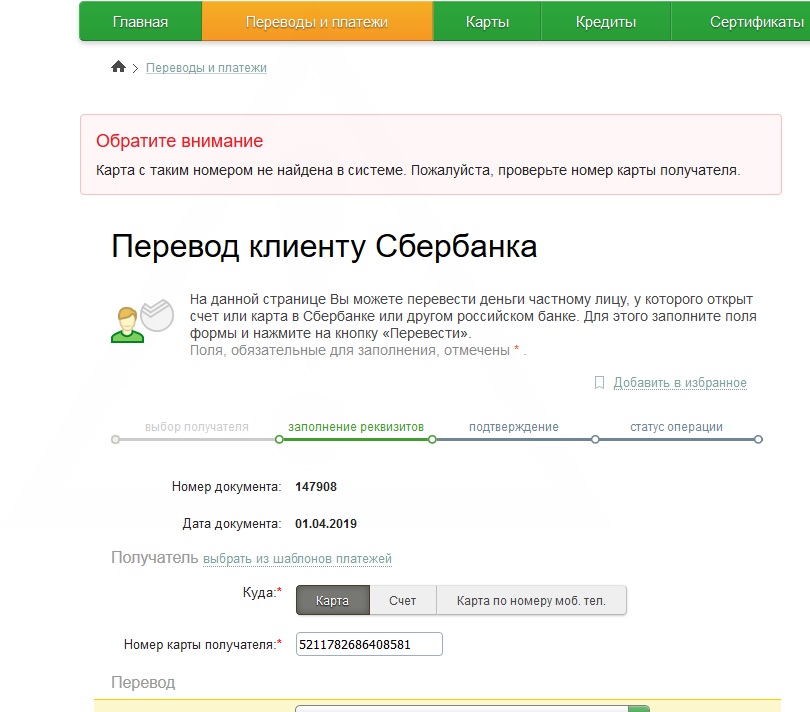Select the Счет destination option

402,600
